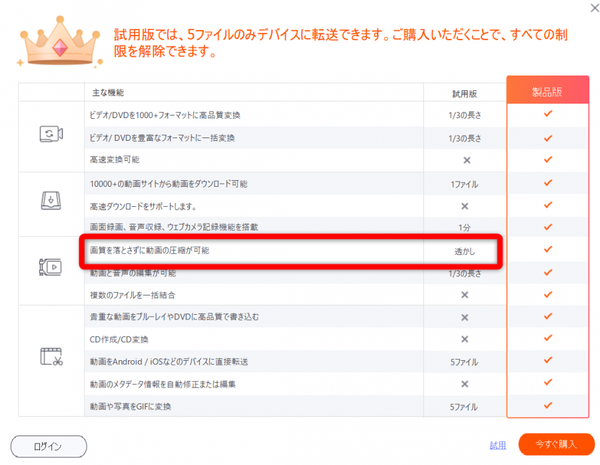Click row 貴重な動画をブルーレイやDVDに高品質で書き込む
The height and width of the screenshot is (465, 600).
pyautogui.click(x=174, y=317)
